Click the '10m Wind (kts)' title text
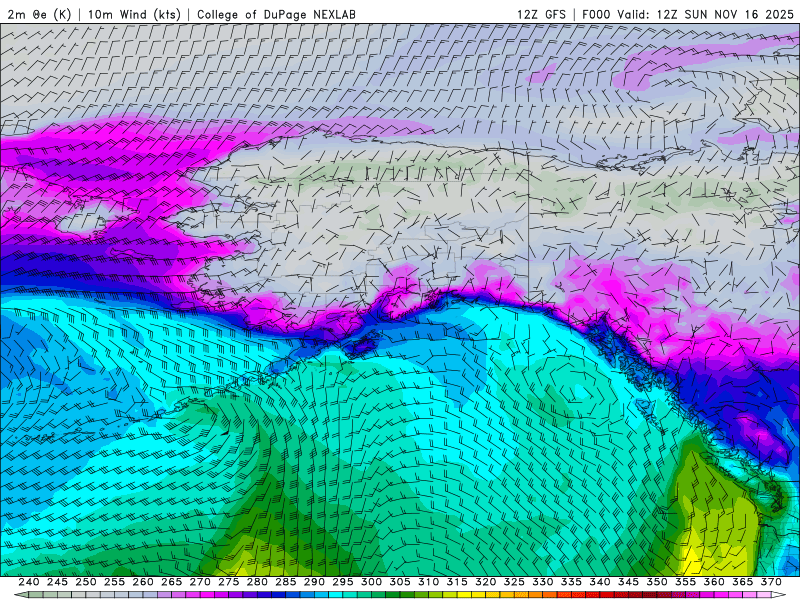The height and width of the screenshot is (600, 800). 135,14
